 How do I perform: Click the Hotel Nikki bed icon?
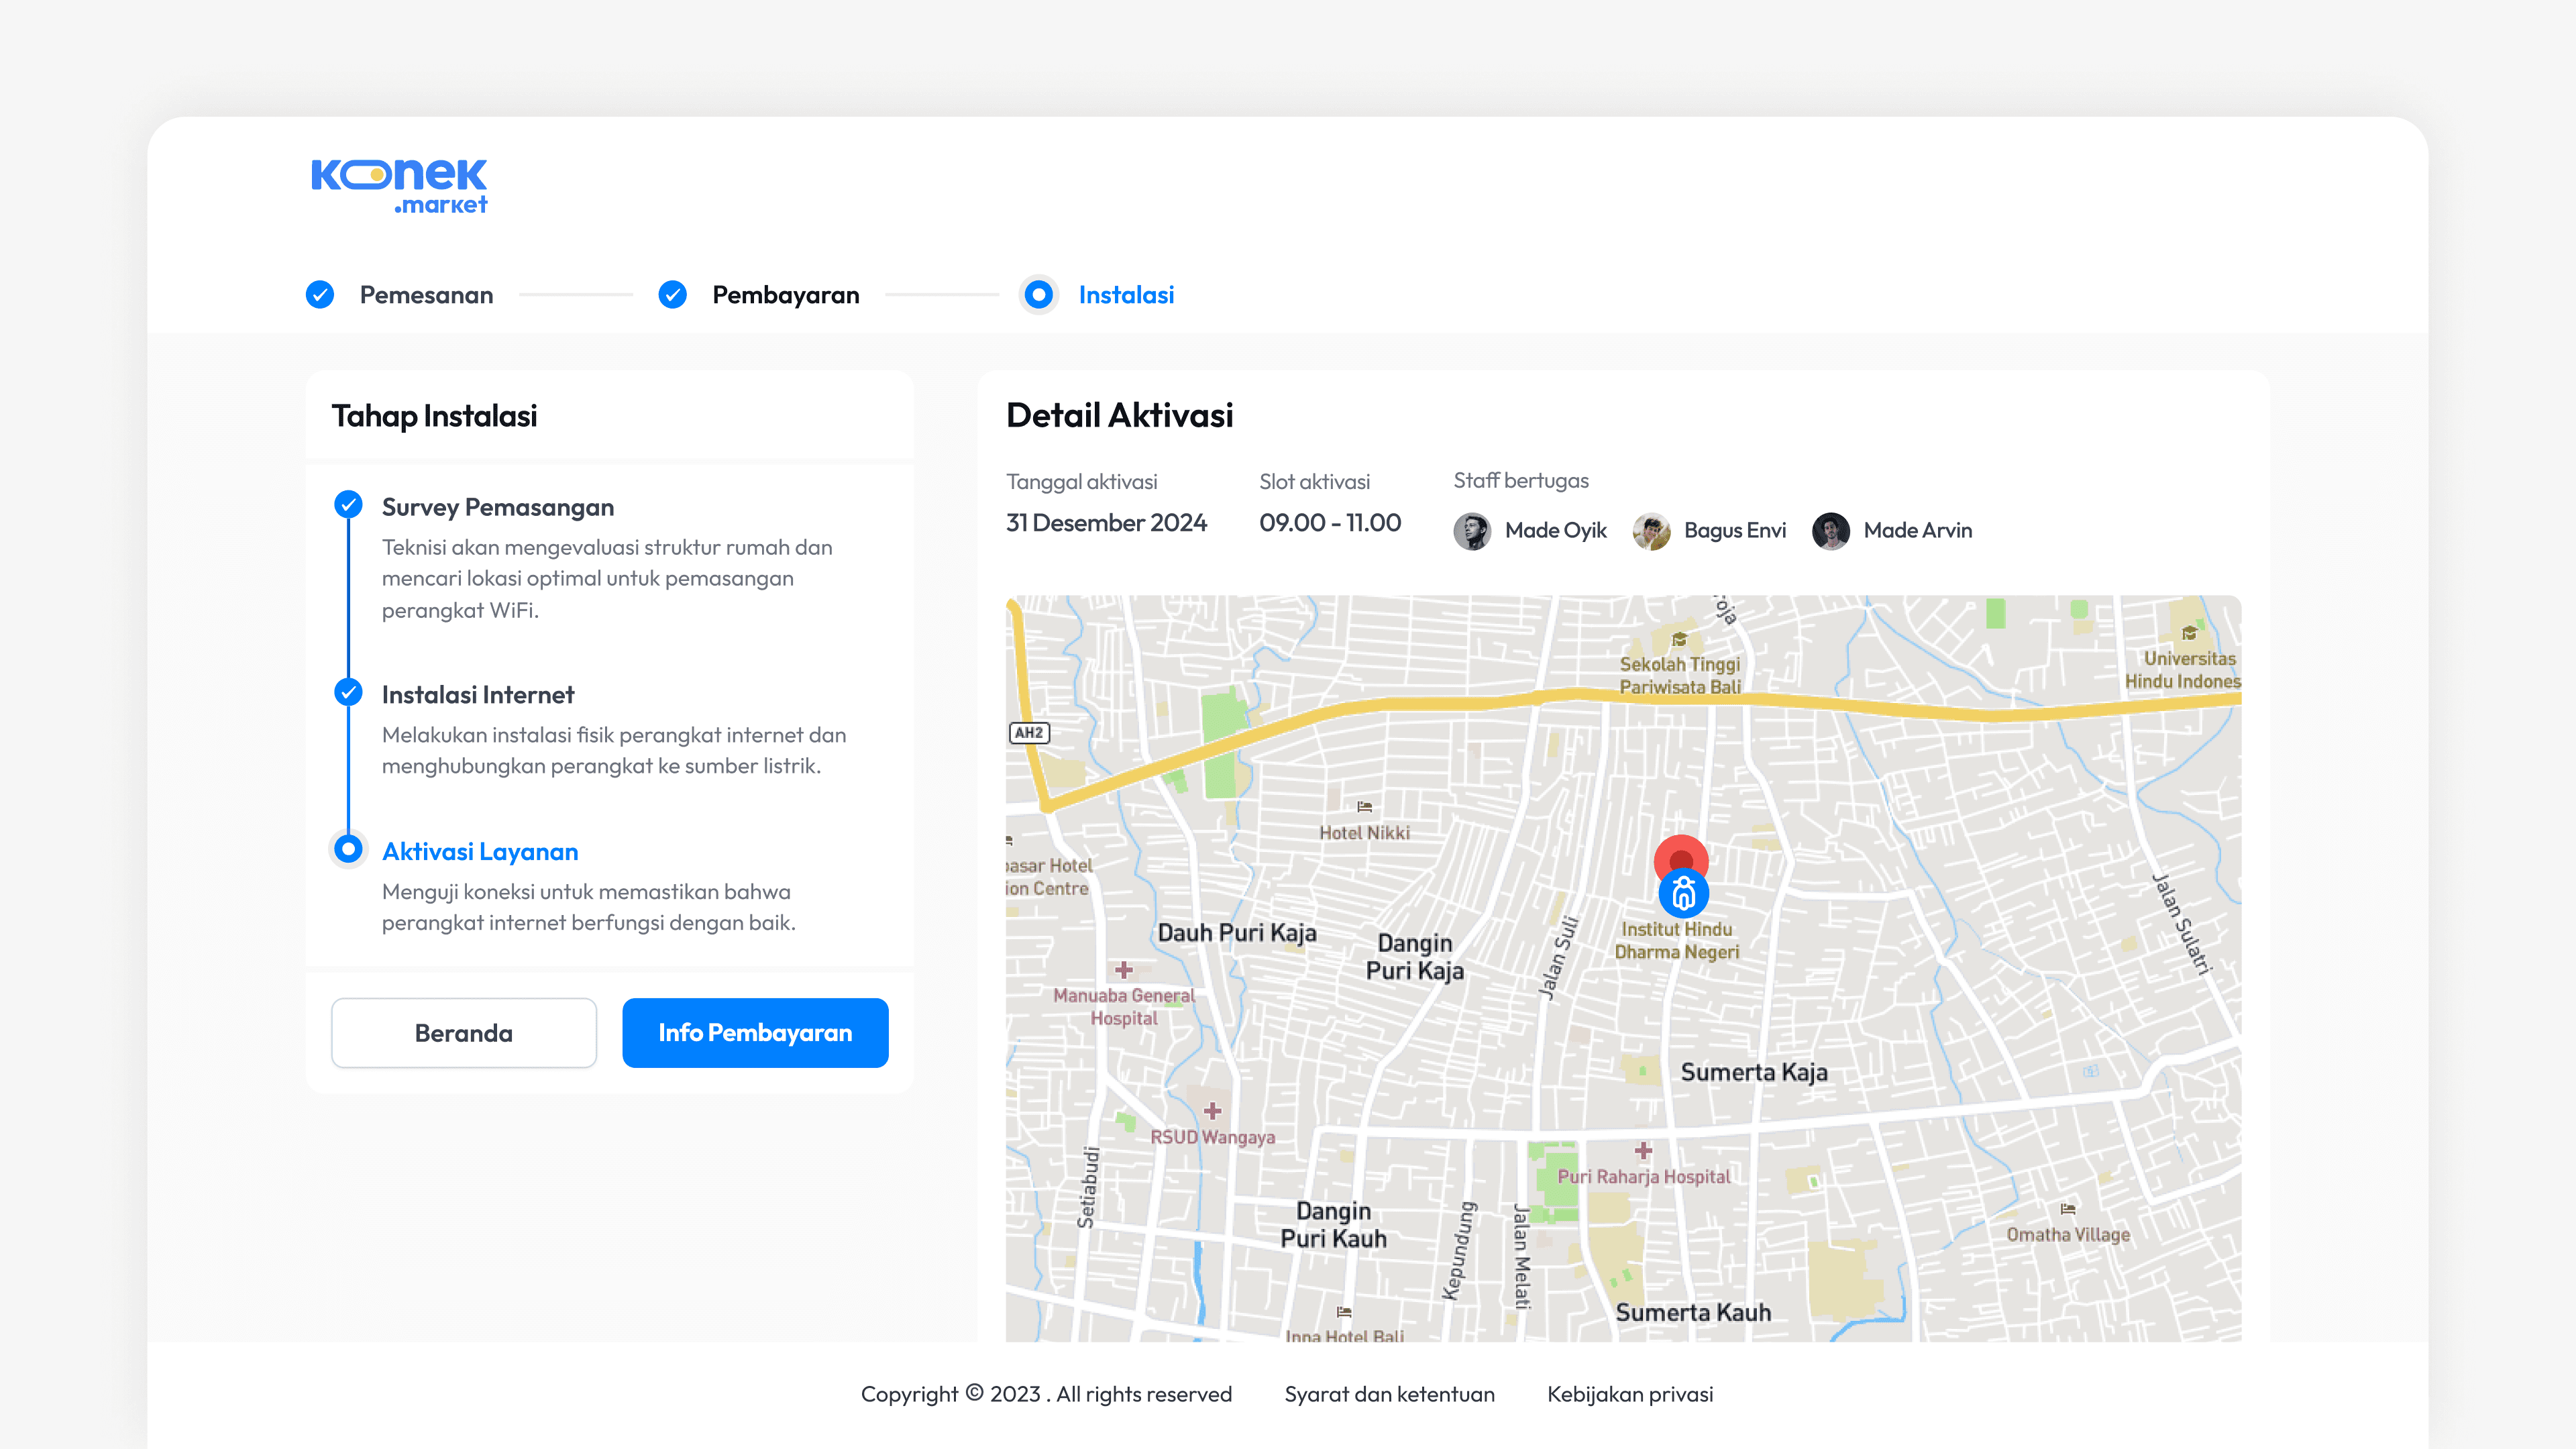[1364, 807]
